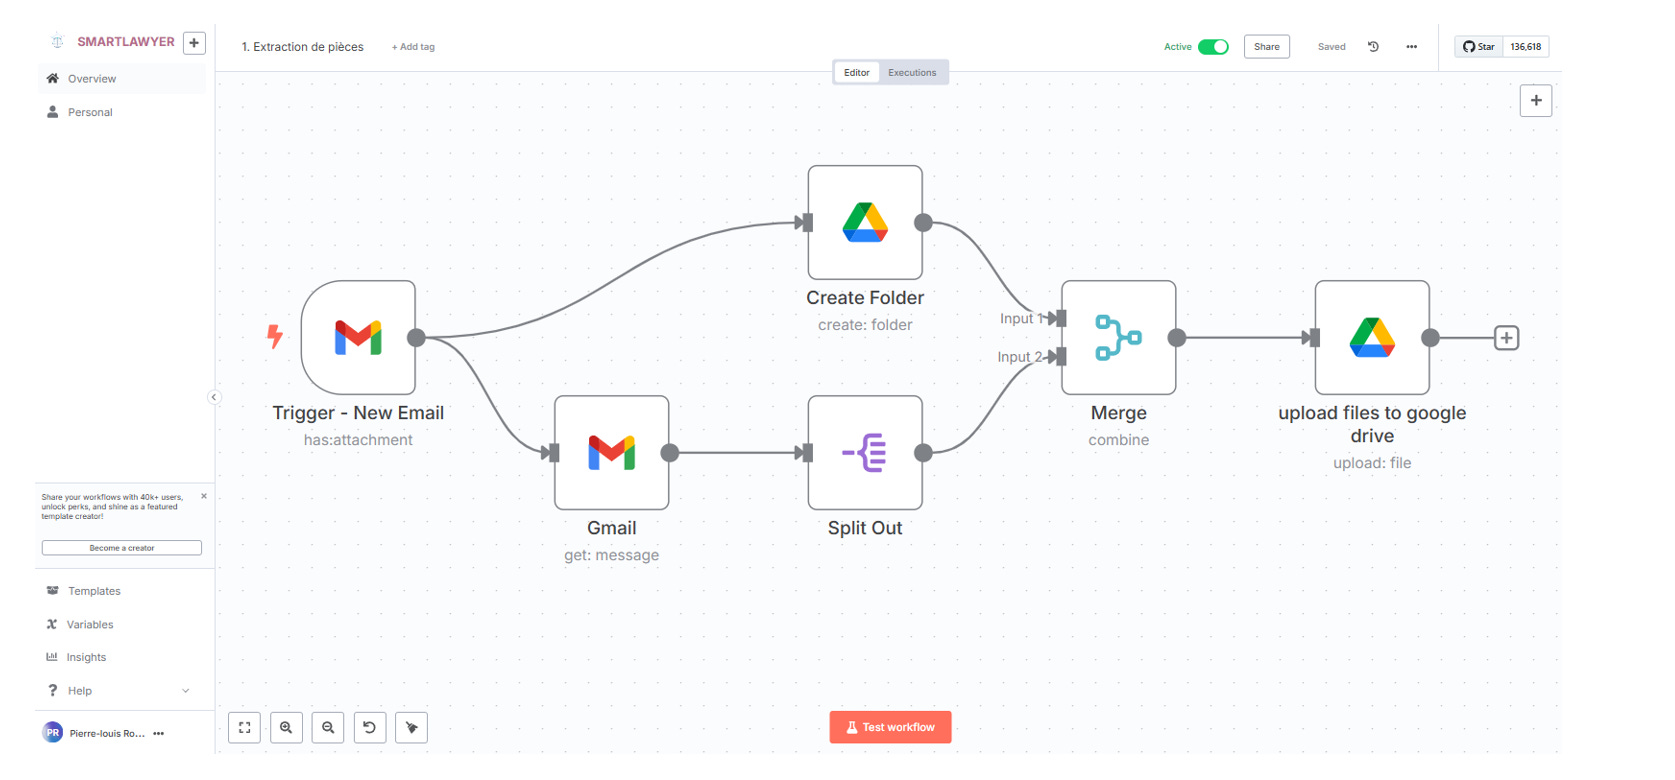Screen dimensions: 1675x780
Task: Dismiss the creator promotion notice
Action: (x=204, y=496)
